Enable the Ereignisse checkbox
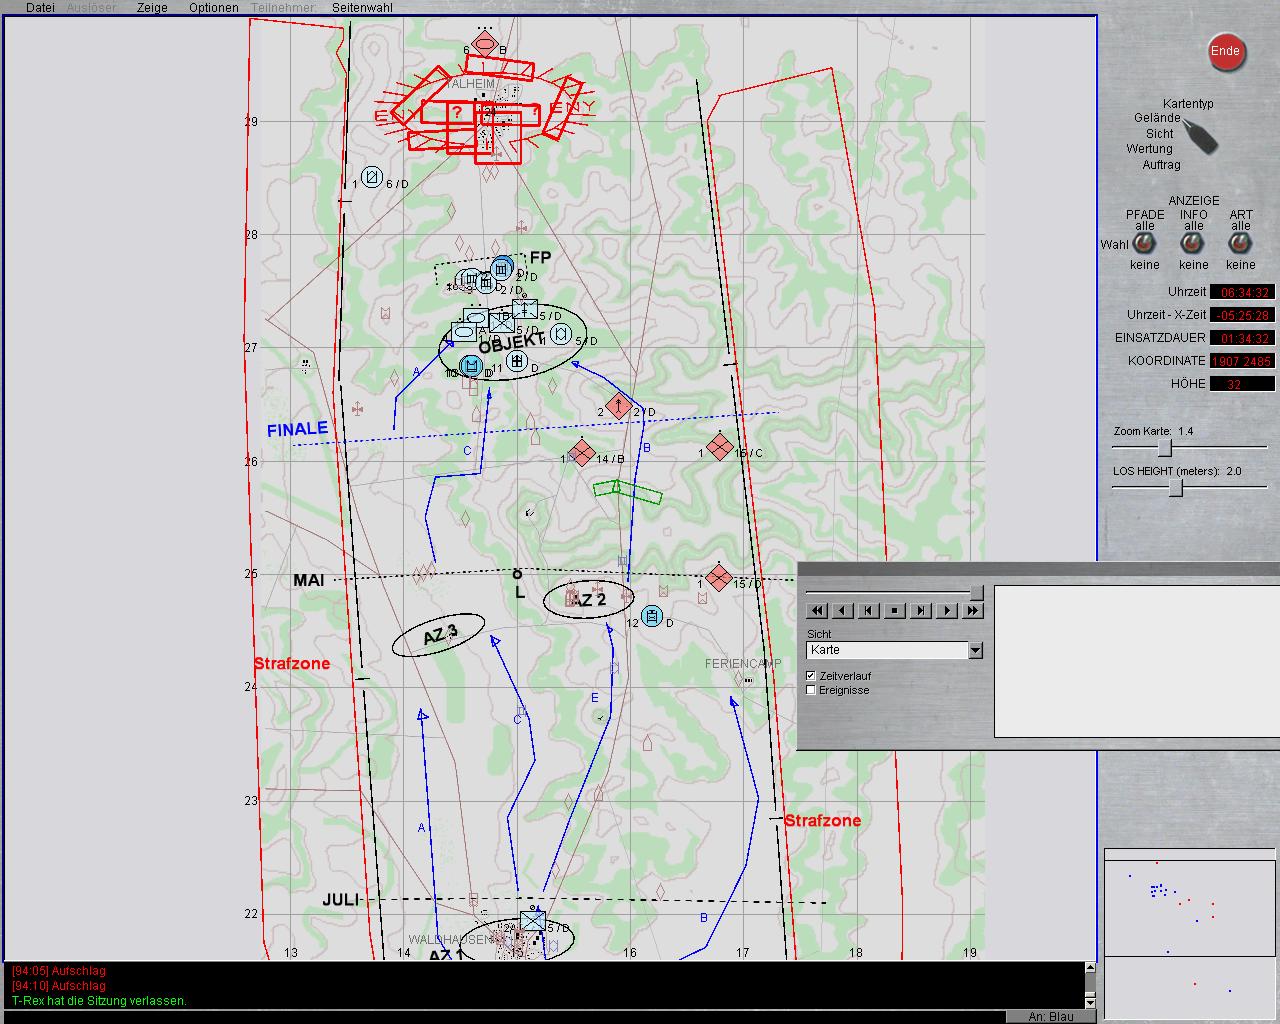 point(811,690)
